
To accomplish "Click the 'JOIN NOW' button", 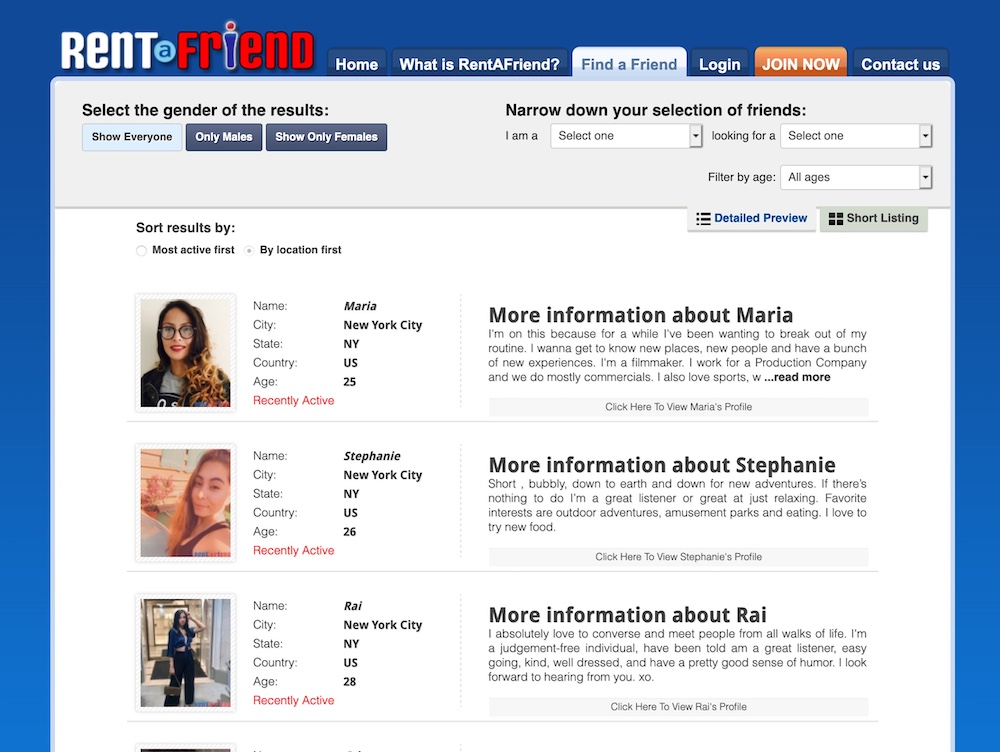I will point(800,61).
